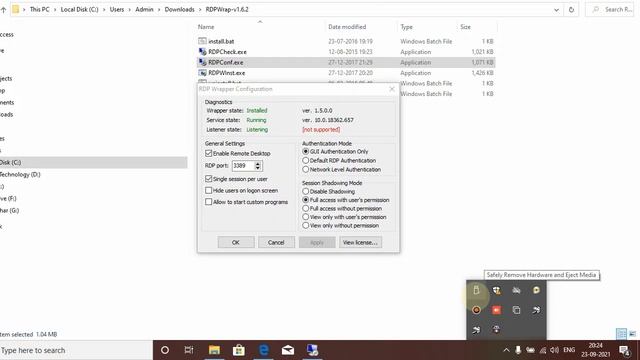Check Hide users on logon screen
640x360 pixels.
[209, 190]
